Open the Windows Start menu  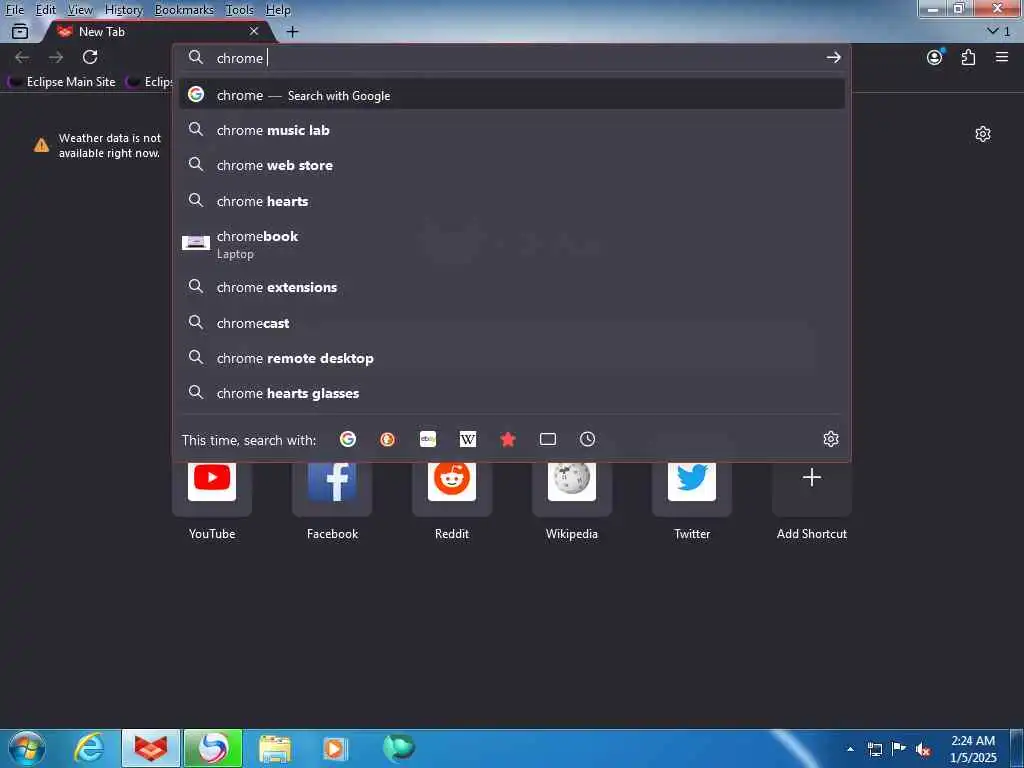[27, 748]
